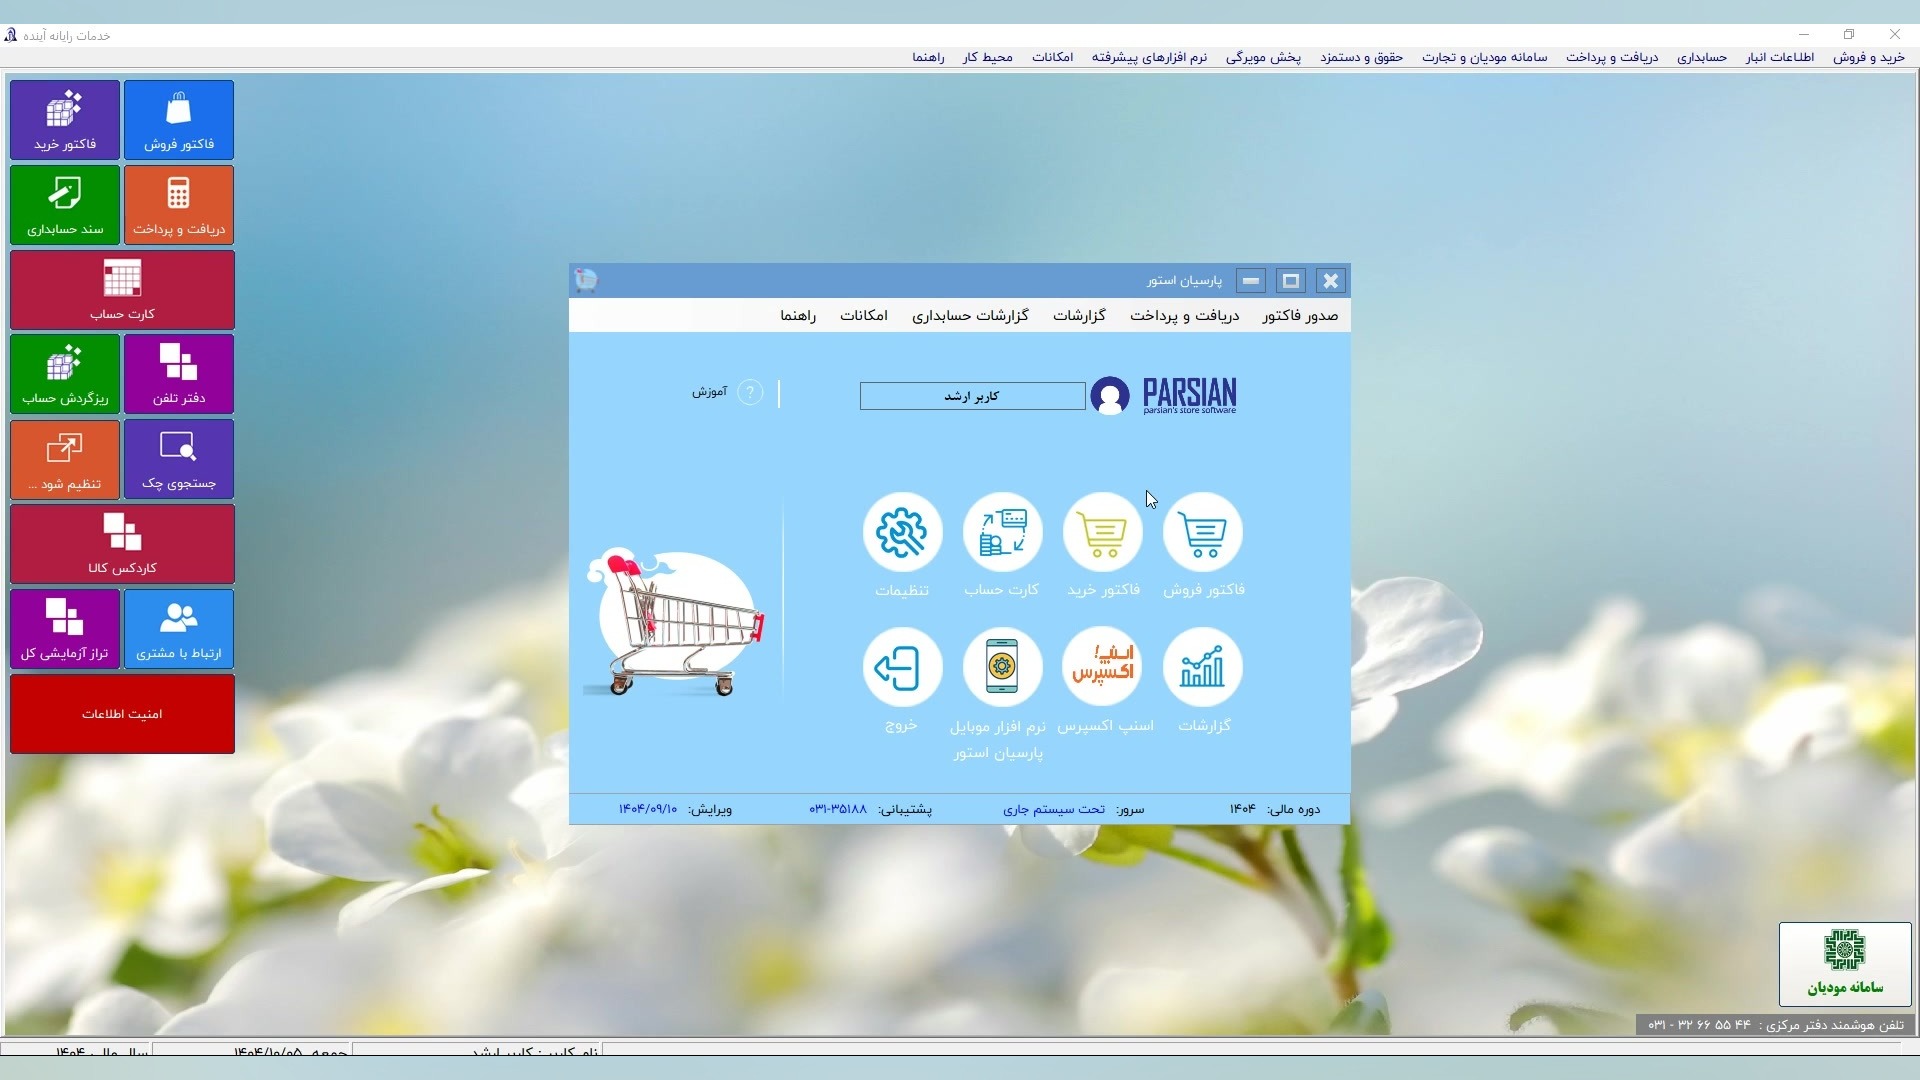Open the Parsian Store mobile app icon
1920x1080 pixels.
pos(1002,668)
